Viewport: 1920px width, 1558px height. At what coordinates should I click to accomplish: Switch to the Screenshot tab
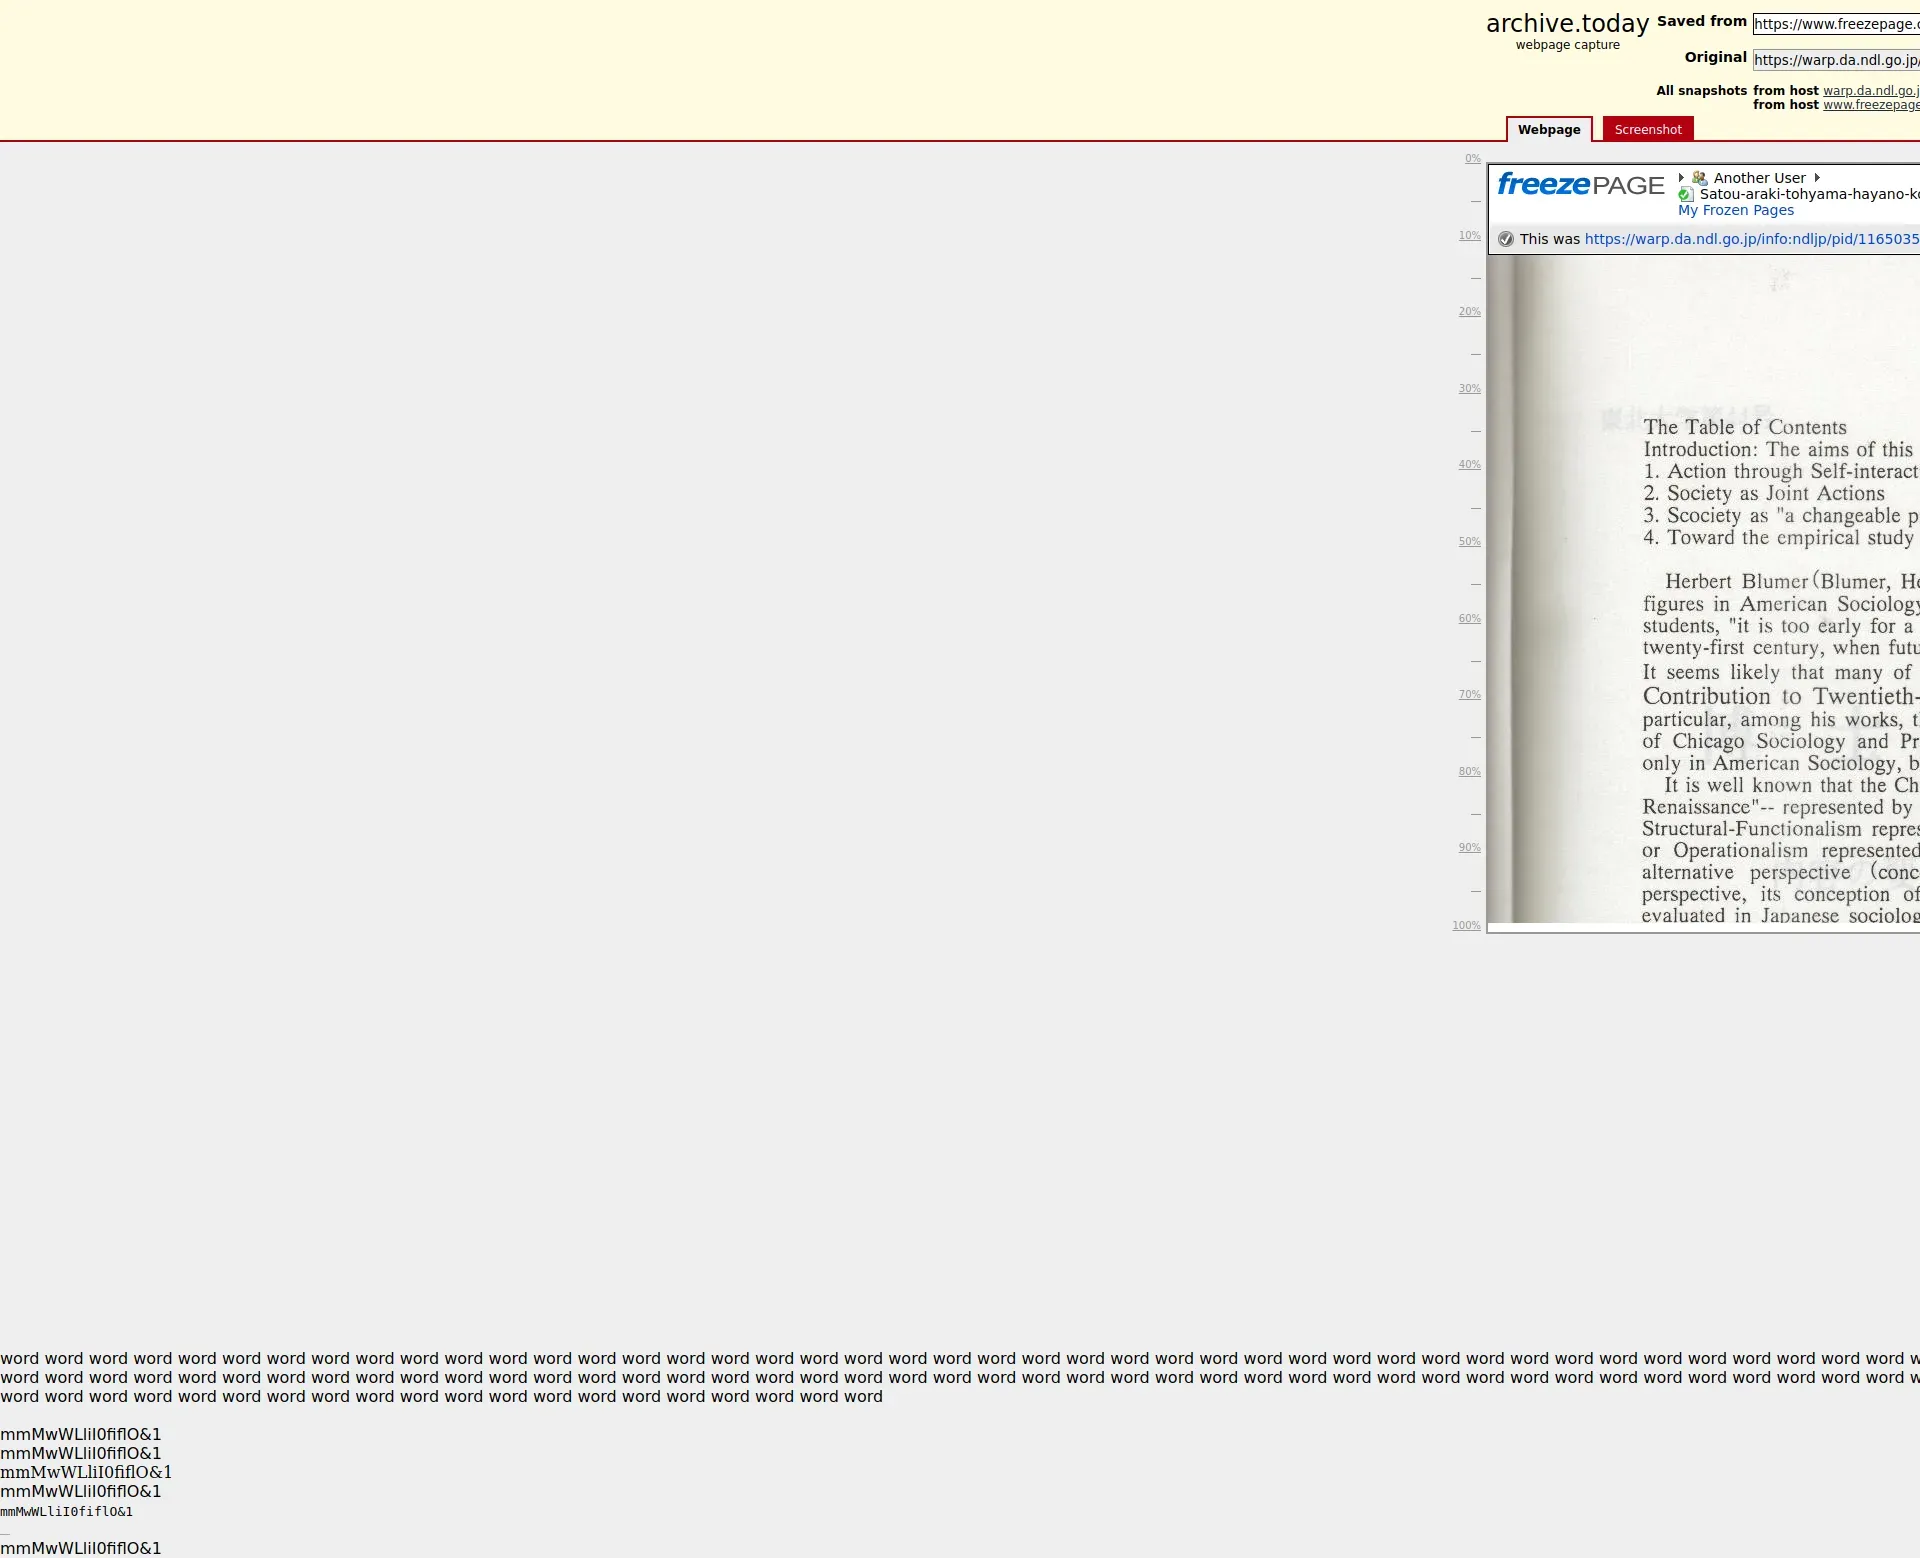1647,130
